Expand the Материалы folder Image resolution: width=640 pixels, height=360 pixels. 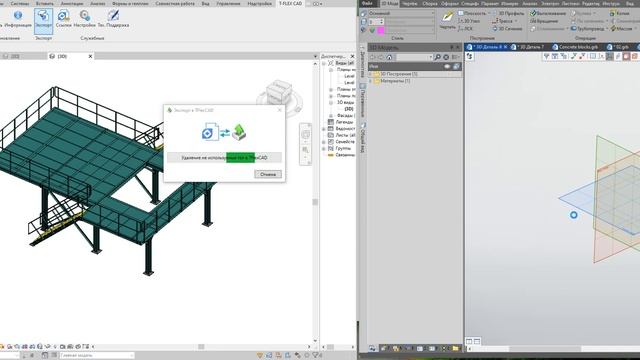point(371,81)
